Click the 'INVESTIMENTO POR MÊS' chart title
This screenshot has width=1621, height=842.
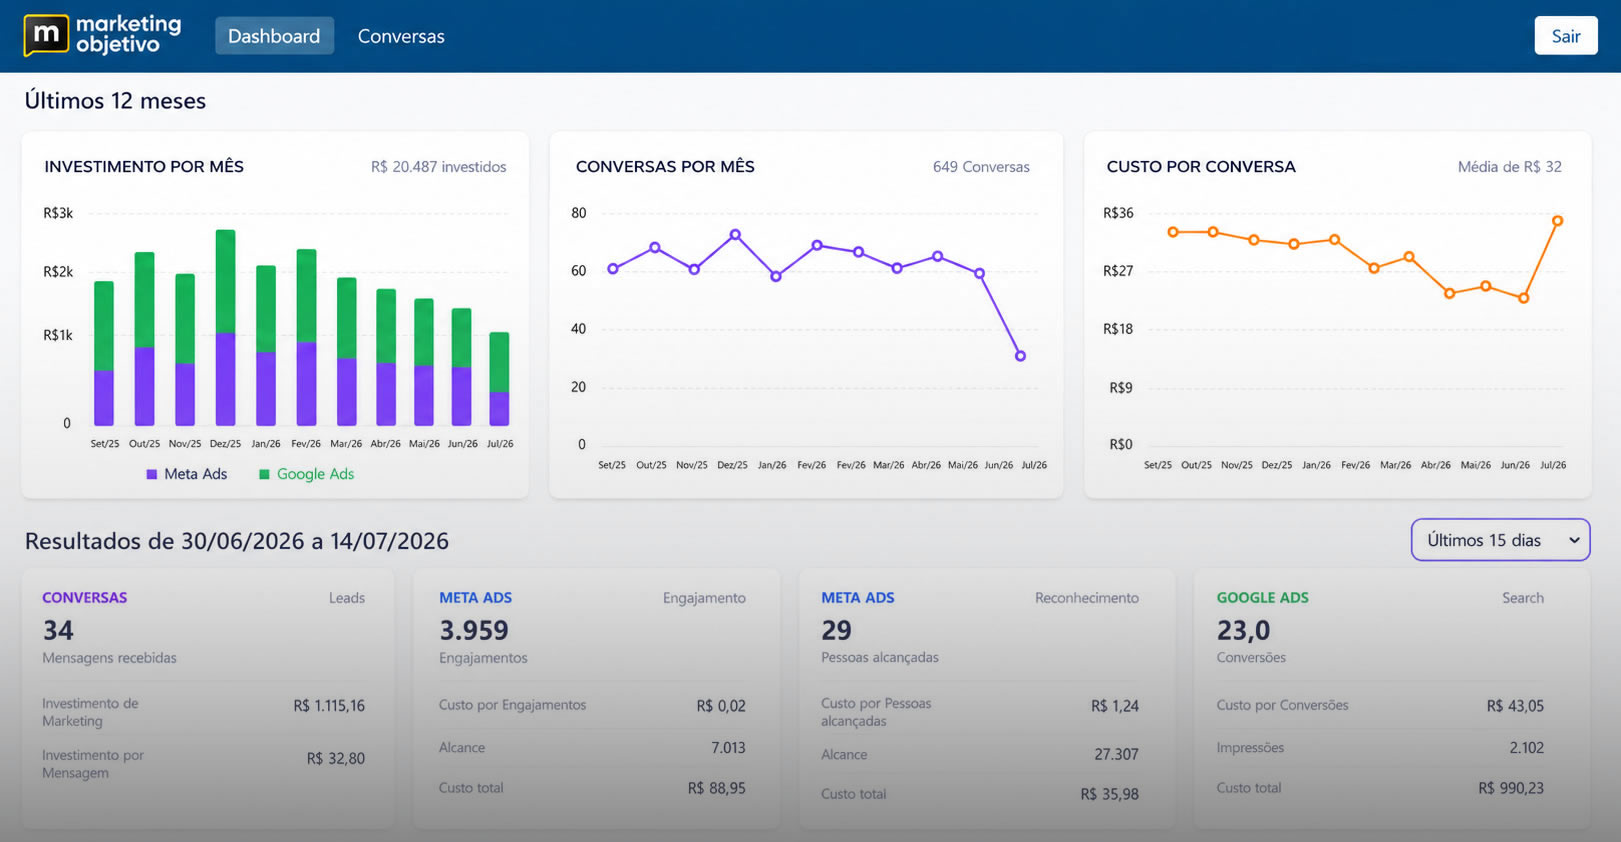144,167
